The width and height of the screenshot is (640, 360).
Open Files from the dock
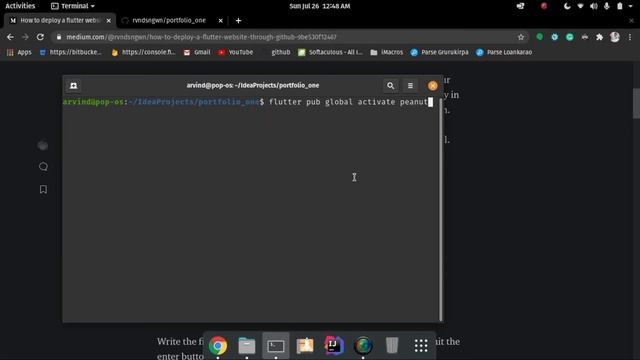(x=247, y=346)
